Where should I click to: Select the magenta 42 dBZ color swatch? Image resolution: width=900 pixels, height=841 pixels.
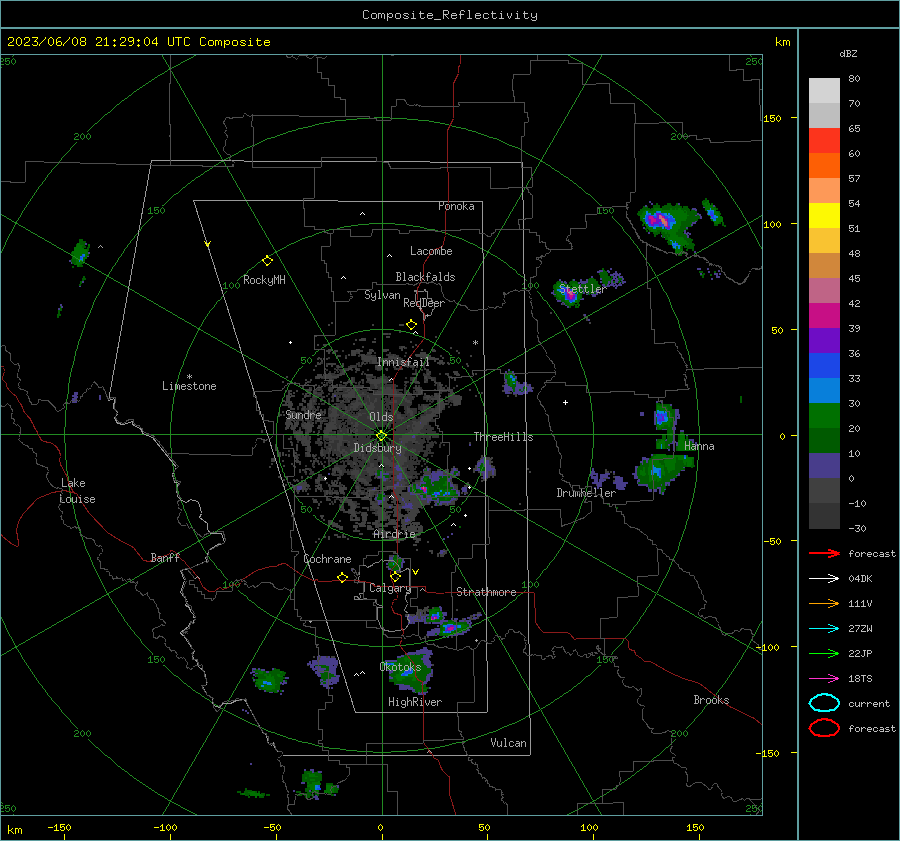tap(824, 316)
